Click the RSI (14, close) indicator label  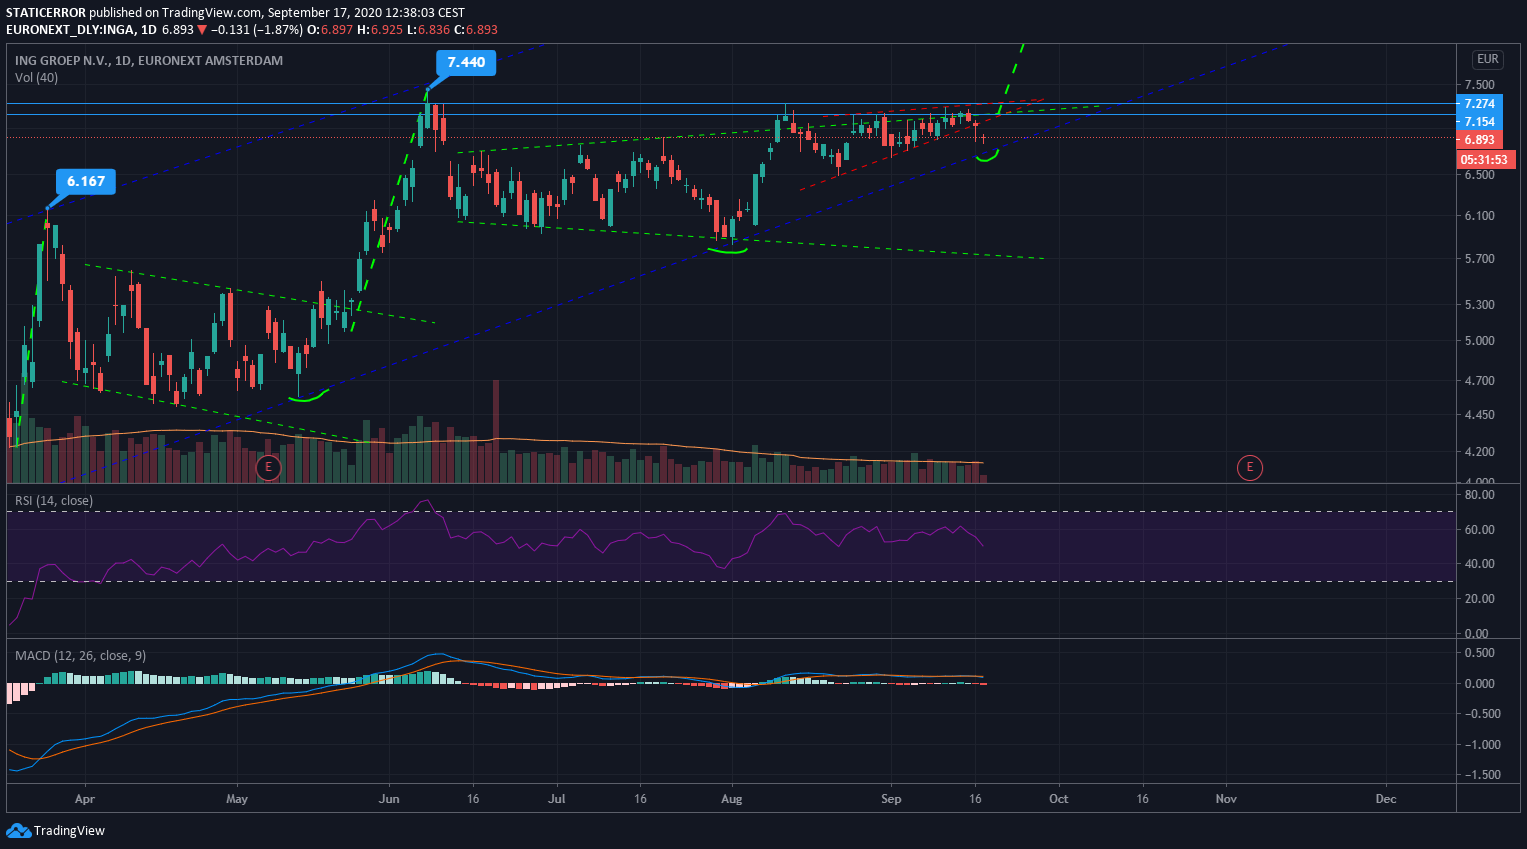coord(54,501)
